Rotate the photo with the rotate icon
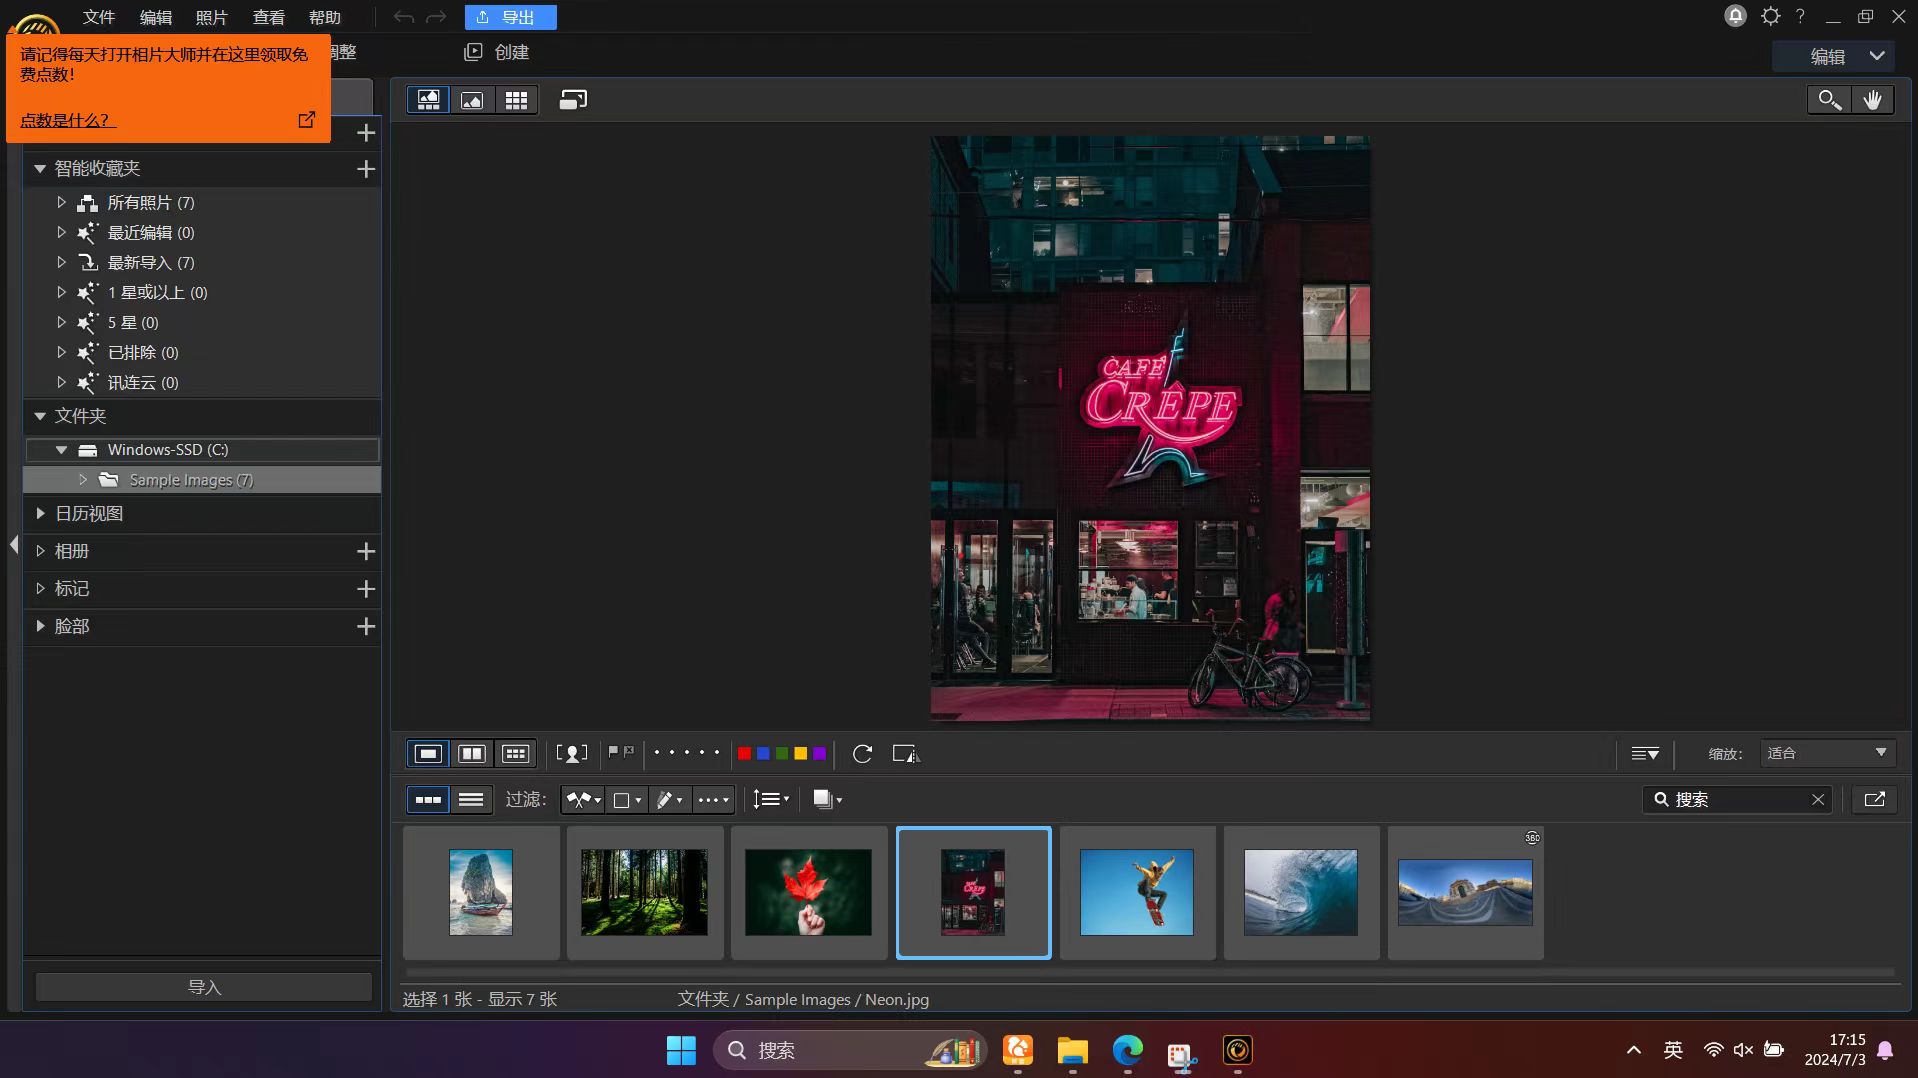The height and width of the screenshot is (1078, 1918). coord(862,754)
